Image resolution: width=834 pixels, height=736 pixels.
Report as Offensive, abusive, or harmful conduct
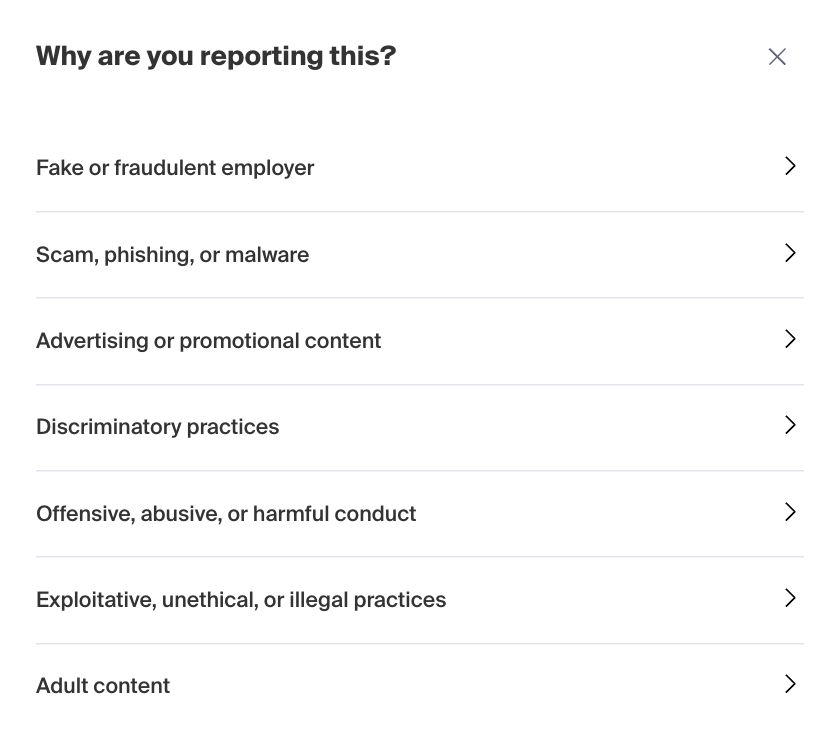click(x=226, y=513)
